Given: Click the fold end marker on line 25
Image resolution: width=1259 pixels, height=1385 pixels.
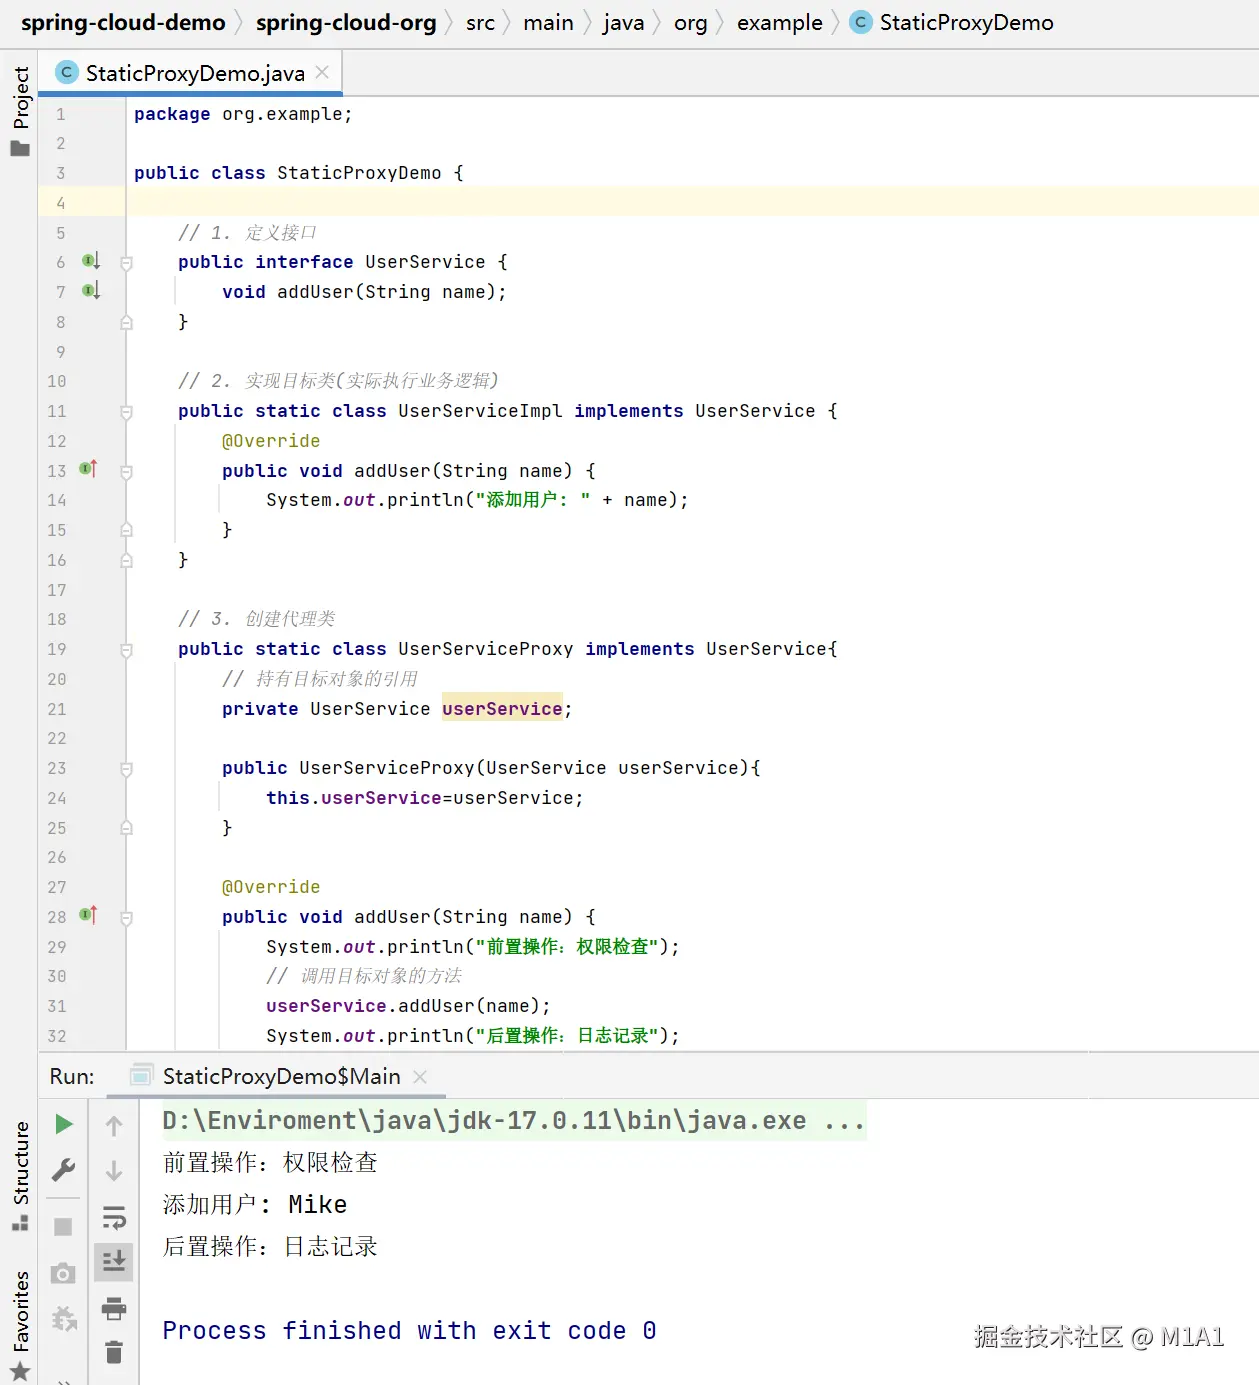Looking at the screenshot, I should (x=127, y=828).
